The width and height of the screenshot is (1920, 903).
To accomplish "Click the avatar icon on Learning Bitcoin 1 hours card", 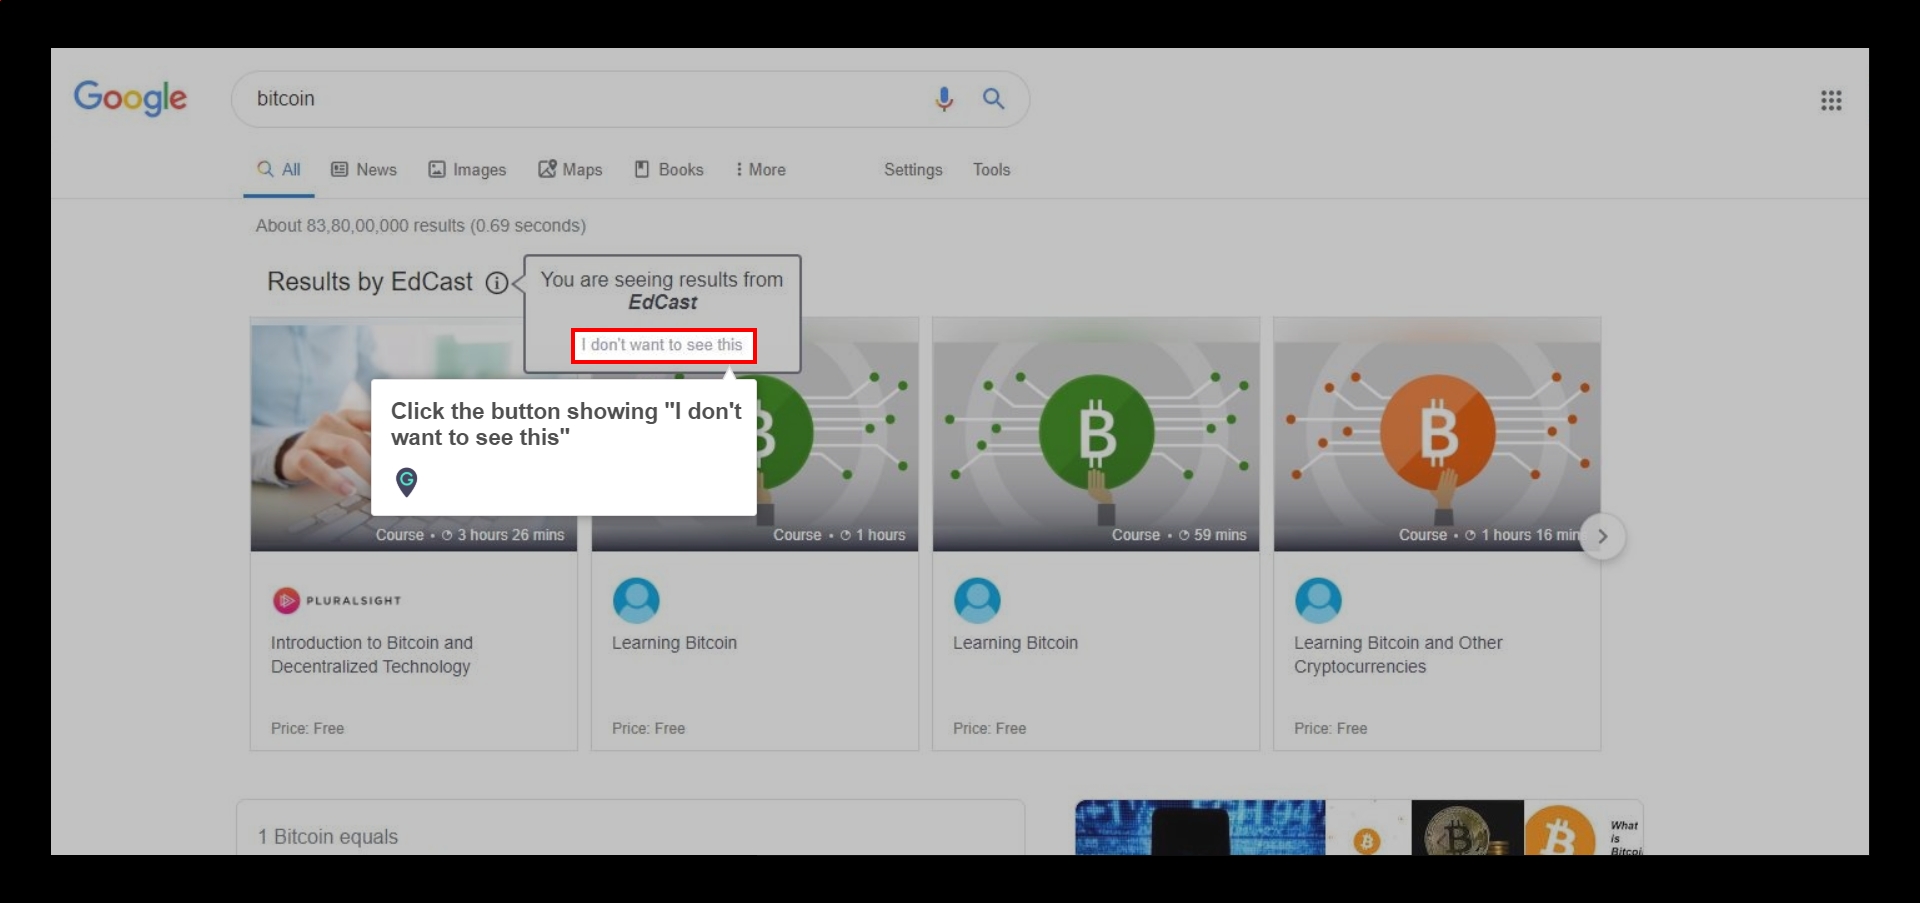I will (636, 600).
